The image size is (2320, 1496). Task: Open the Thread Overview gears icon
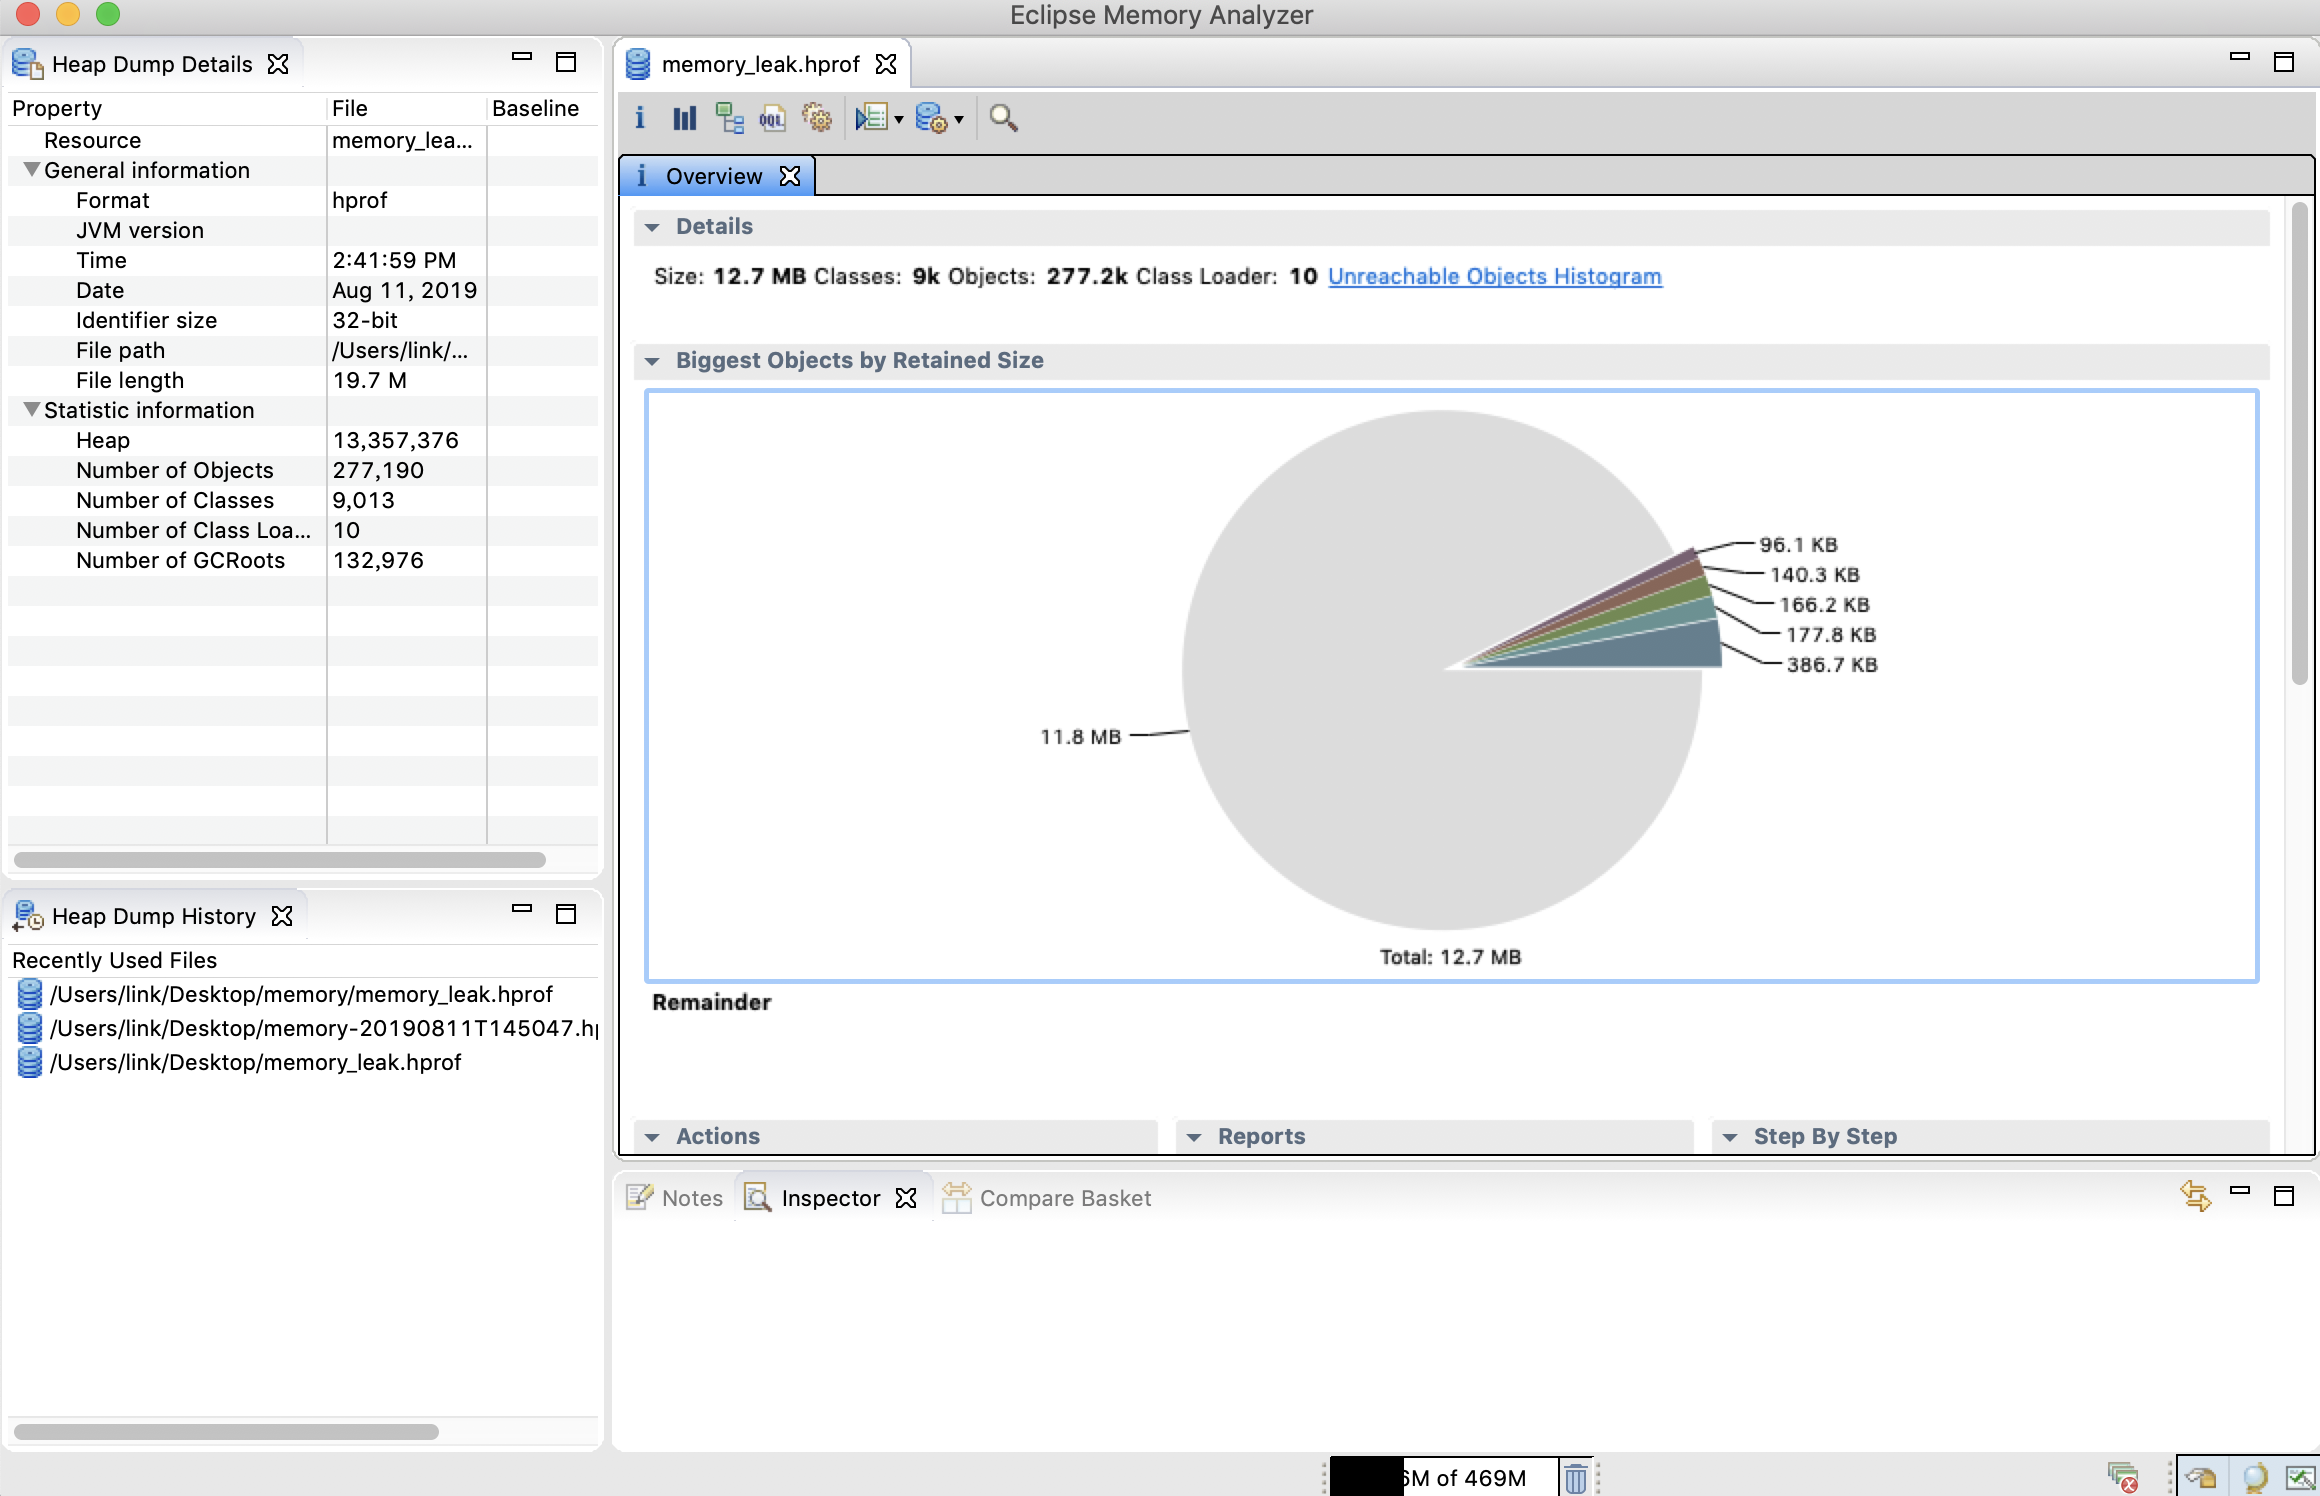point(817,118)
